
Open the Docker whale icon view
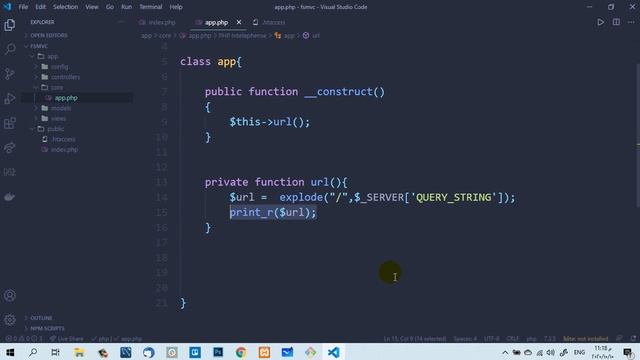click(x=10, y=197)
